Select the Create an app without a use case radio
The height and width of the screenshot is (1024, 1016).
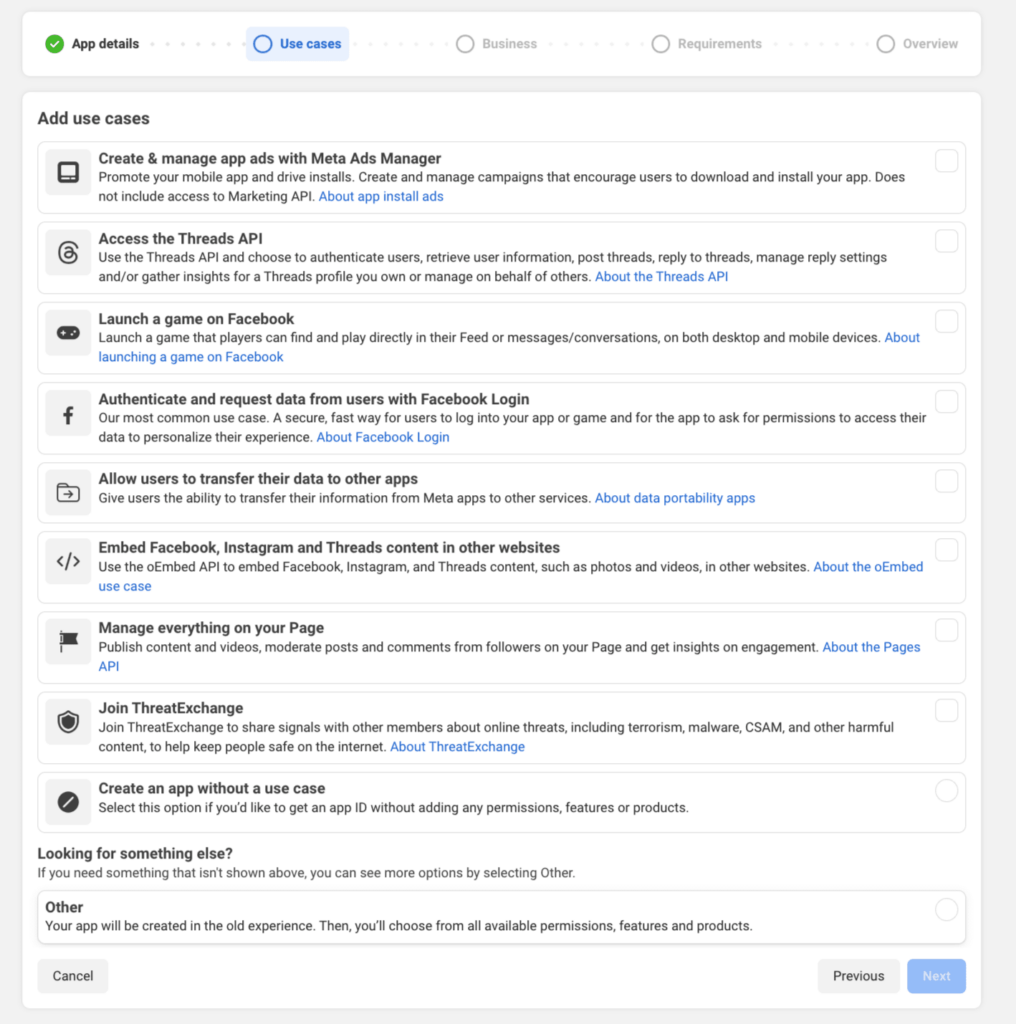point(946,790)
